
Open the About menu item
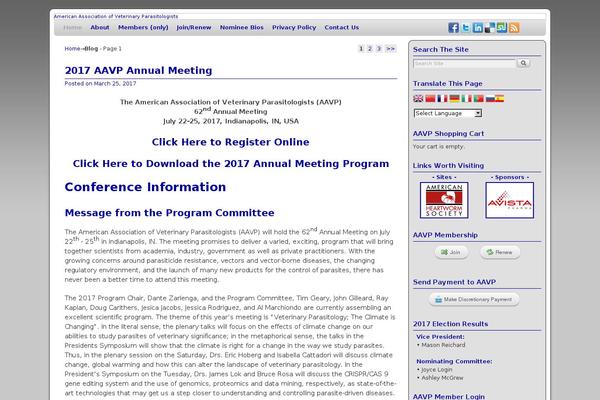tap(100, 28)
